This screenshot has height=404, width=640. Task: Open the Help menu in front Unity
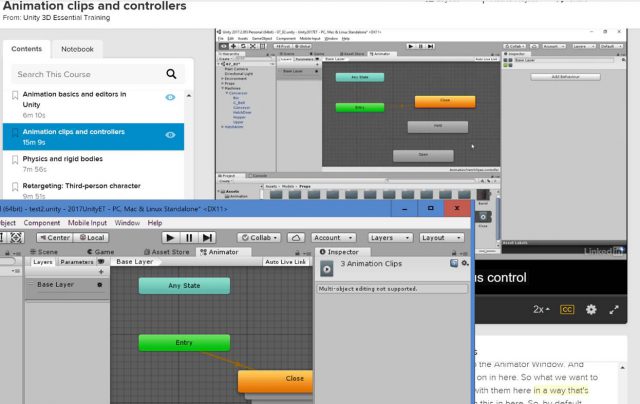tap(155, 223)
